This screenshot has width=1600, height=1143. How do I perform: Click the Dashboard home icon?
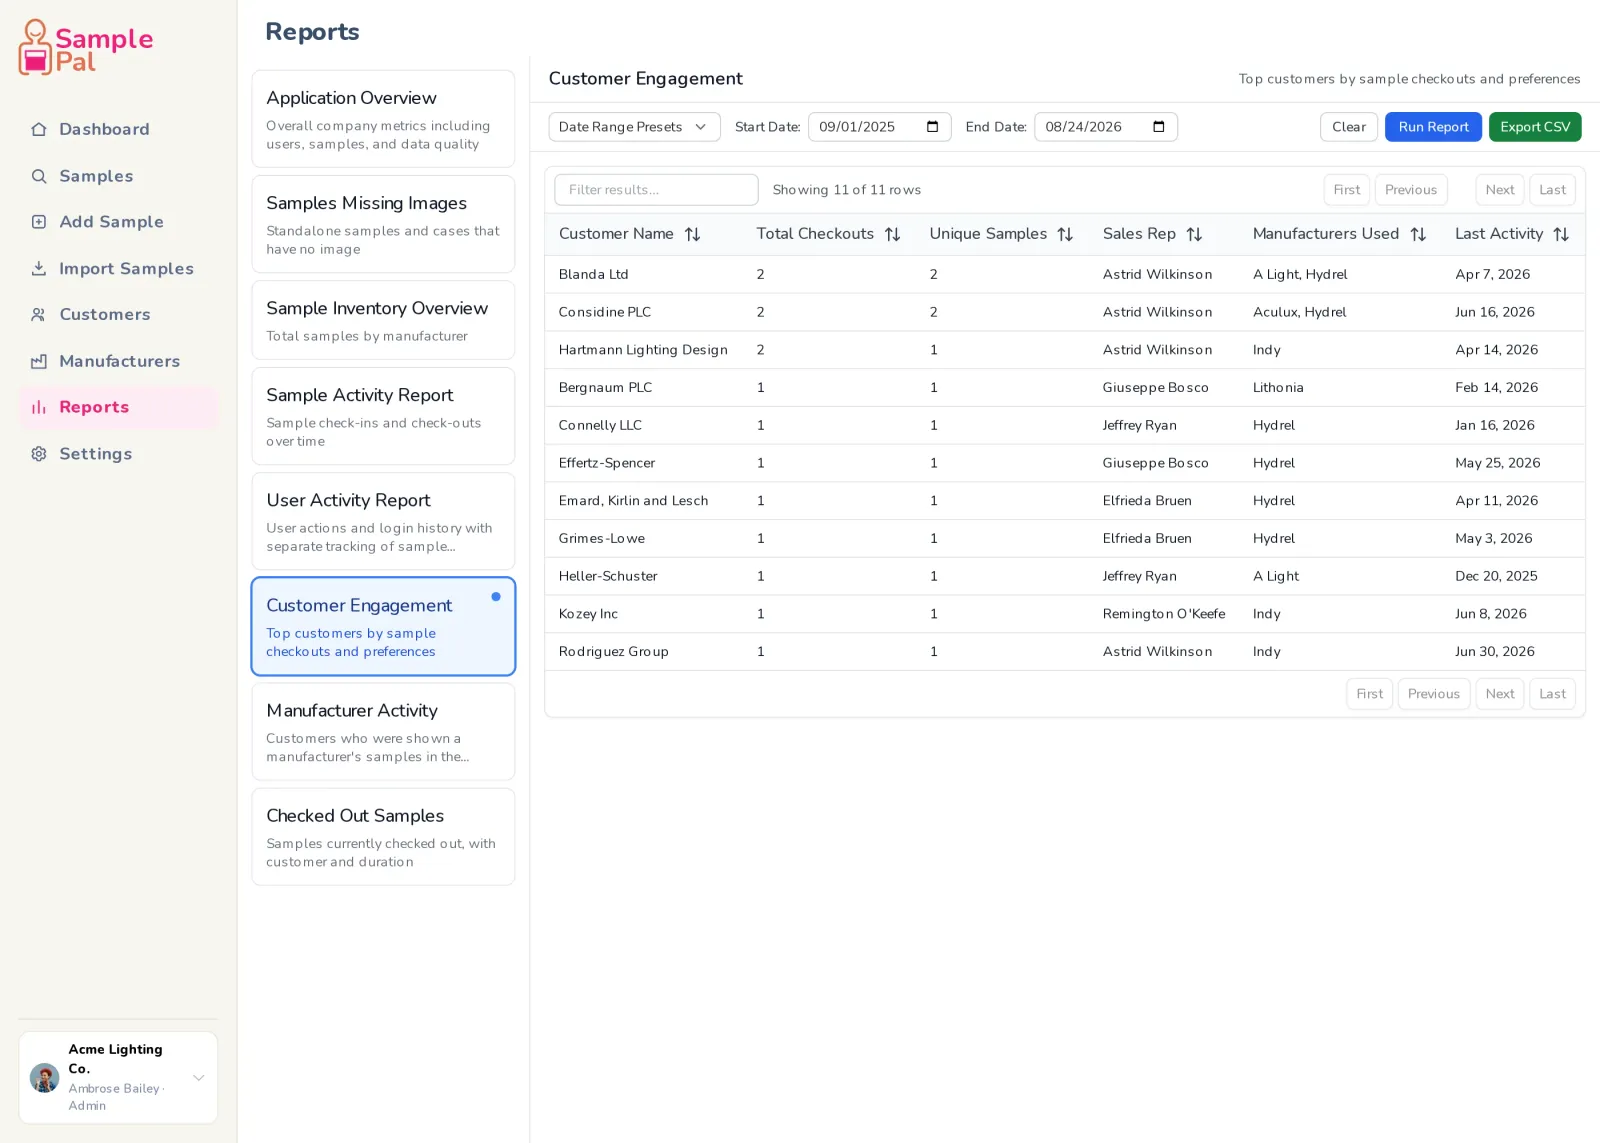pyautogui.click(x=39, y=129)
